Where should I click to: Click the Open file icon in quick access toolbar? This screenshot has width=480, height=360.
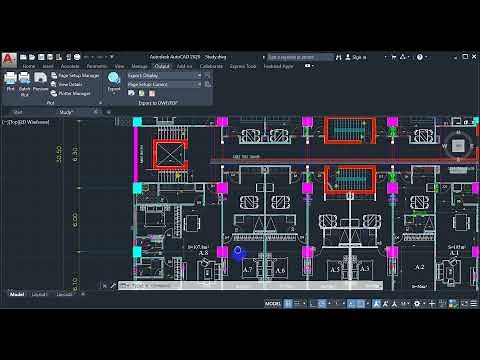tap(32, 57)
